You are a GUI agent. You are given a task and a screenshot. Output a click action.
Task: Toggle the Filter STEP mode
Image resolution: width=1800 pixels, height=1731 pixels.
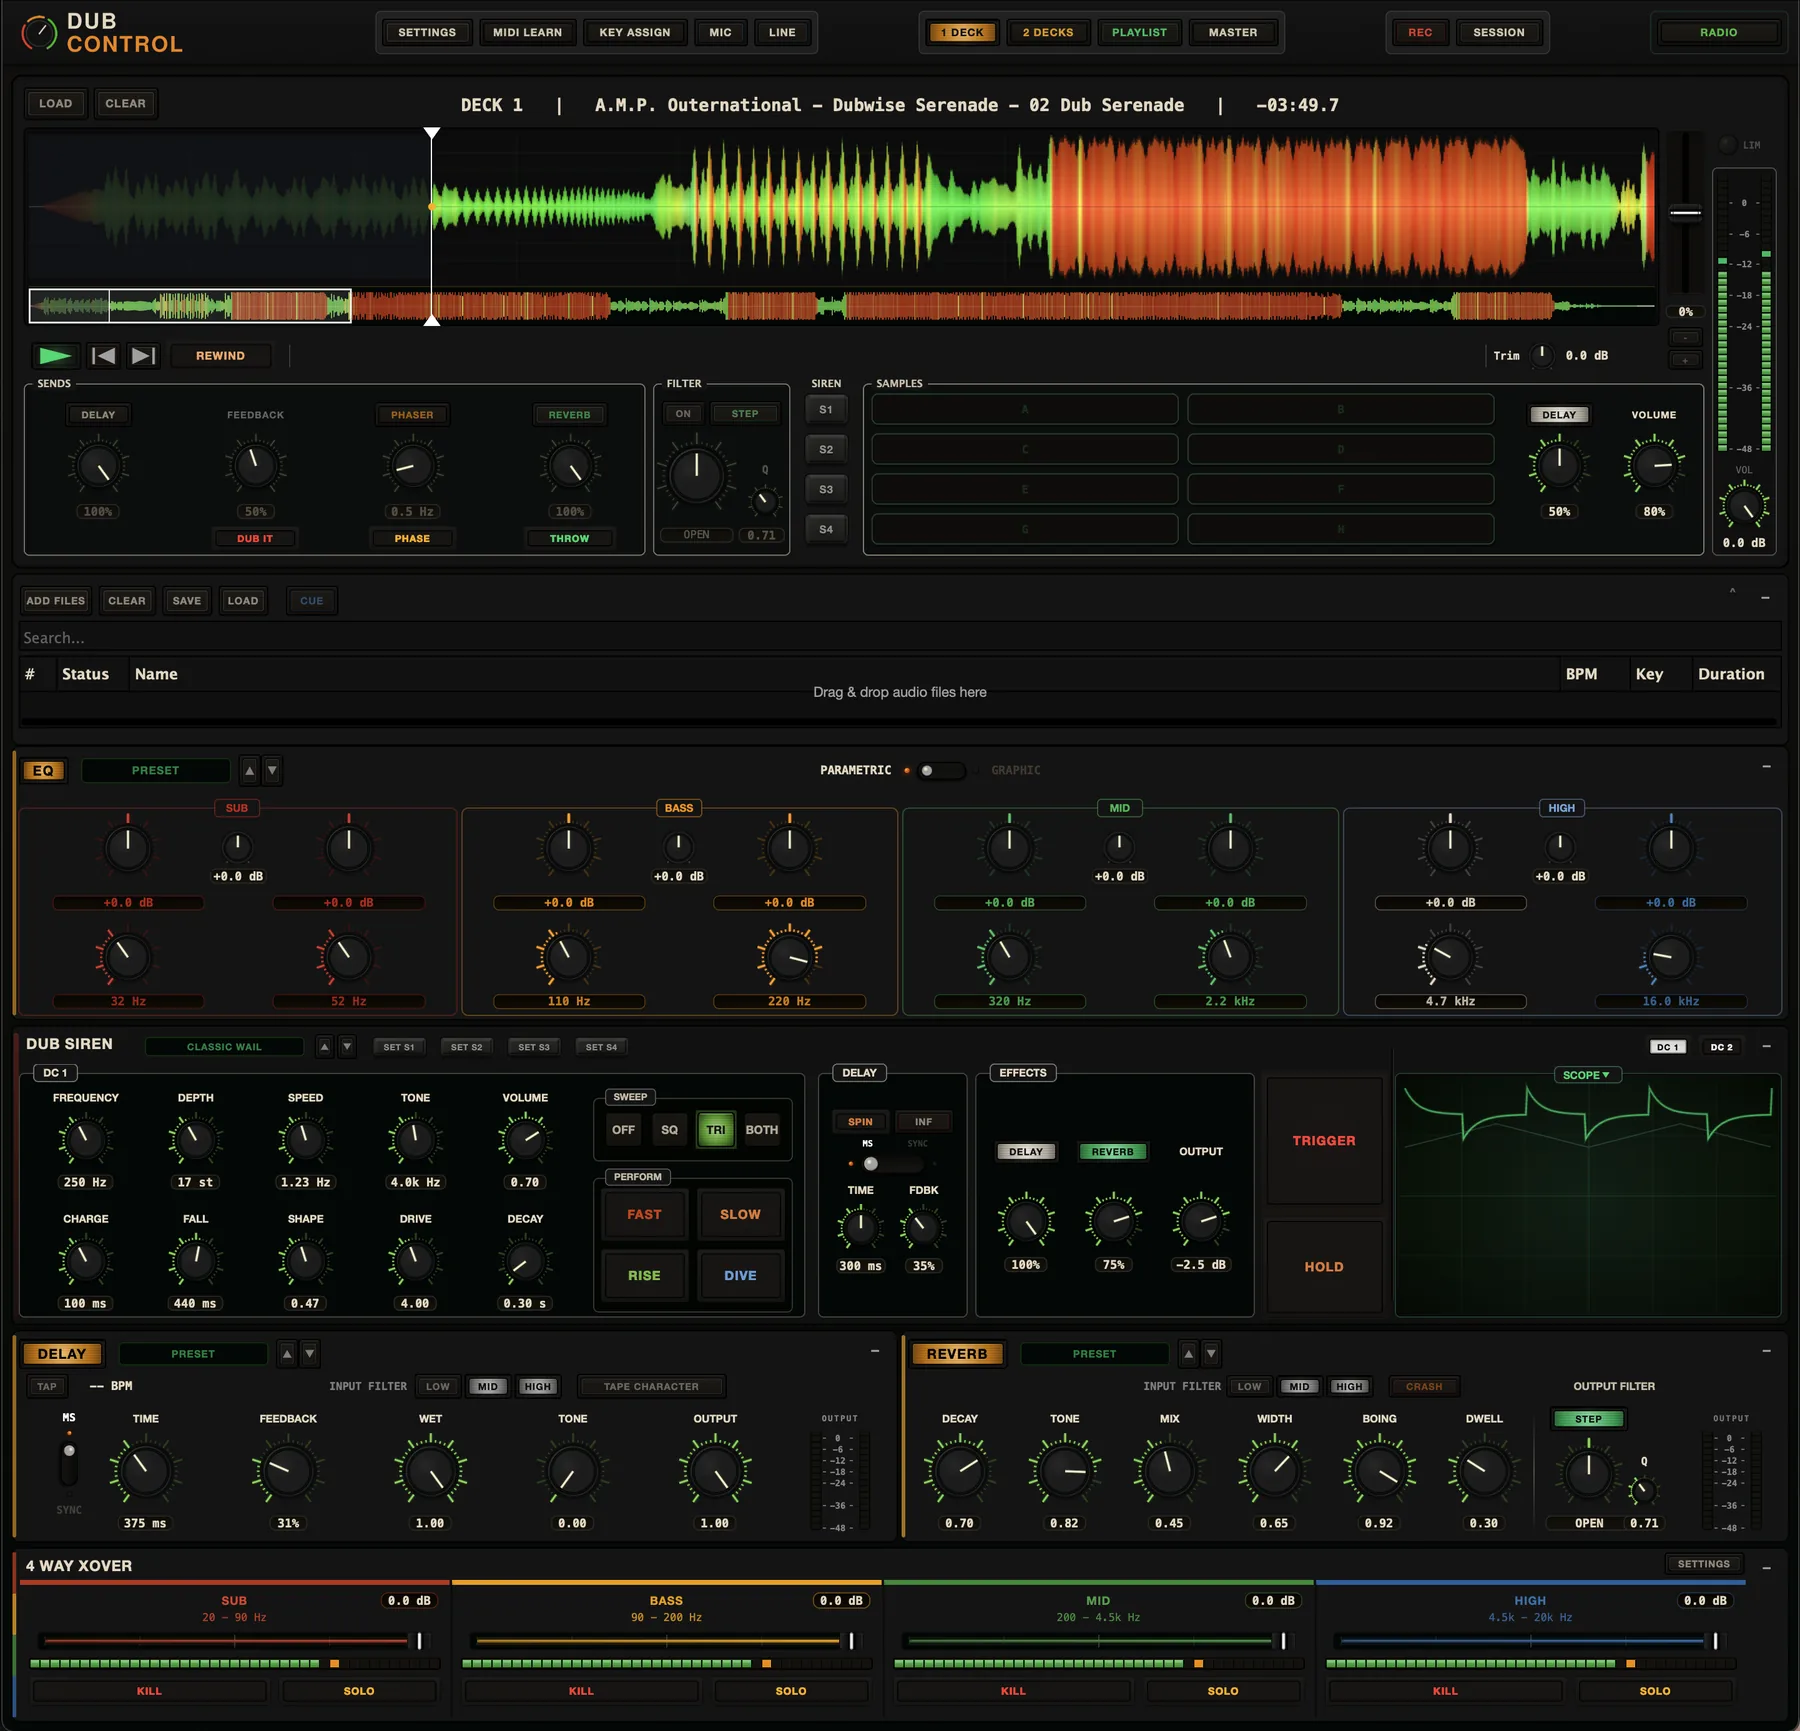pyautogui.click(x=745, y=414)
